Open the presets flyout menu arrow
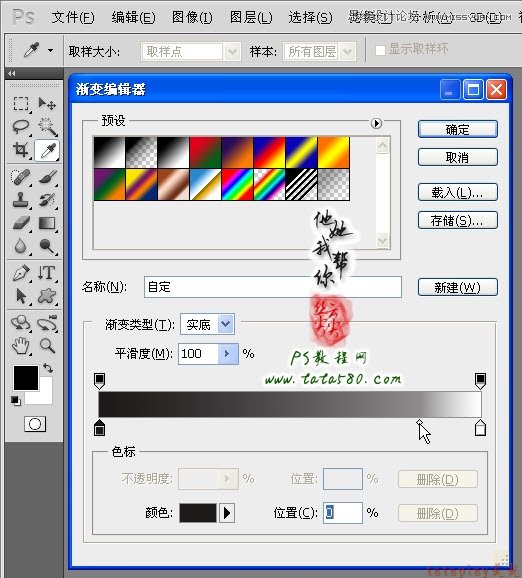Image resolution: width=522 pixels, height=578 pixels. pyautogui.click(x=376, y=123)
